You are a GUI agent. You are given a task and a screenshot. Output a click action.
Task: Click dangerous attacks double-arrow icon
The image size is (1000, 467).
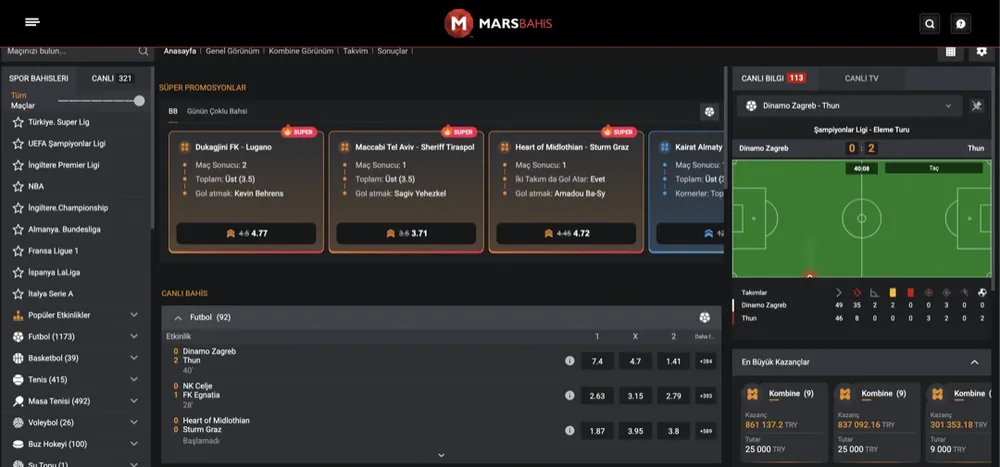[857, 292]
